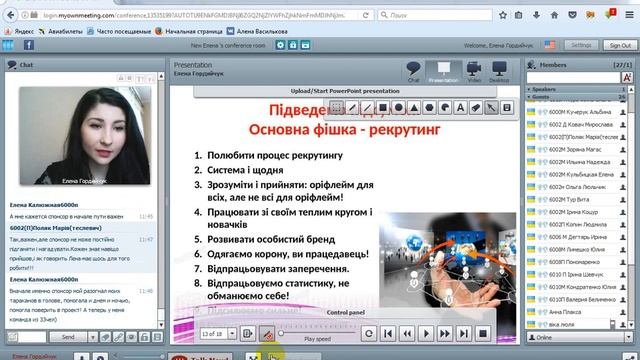Image resolution: width=640 pixels, height=360 pixels.
Task: Click the Send chat button
Action: pyautogui.click(x=68, y=337)
